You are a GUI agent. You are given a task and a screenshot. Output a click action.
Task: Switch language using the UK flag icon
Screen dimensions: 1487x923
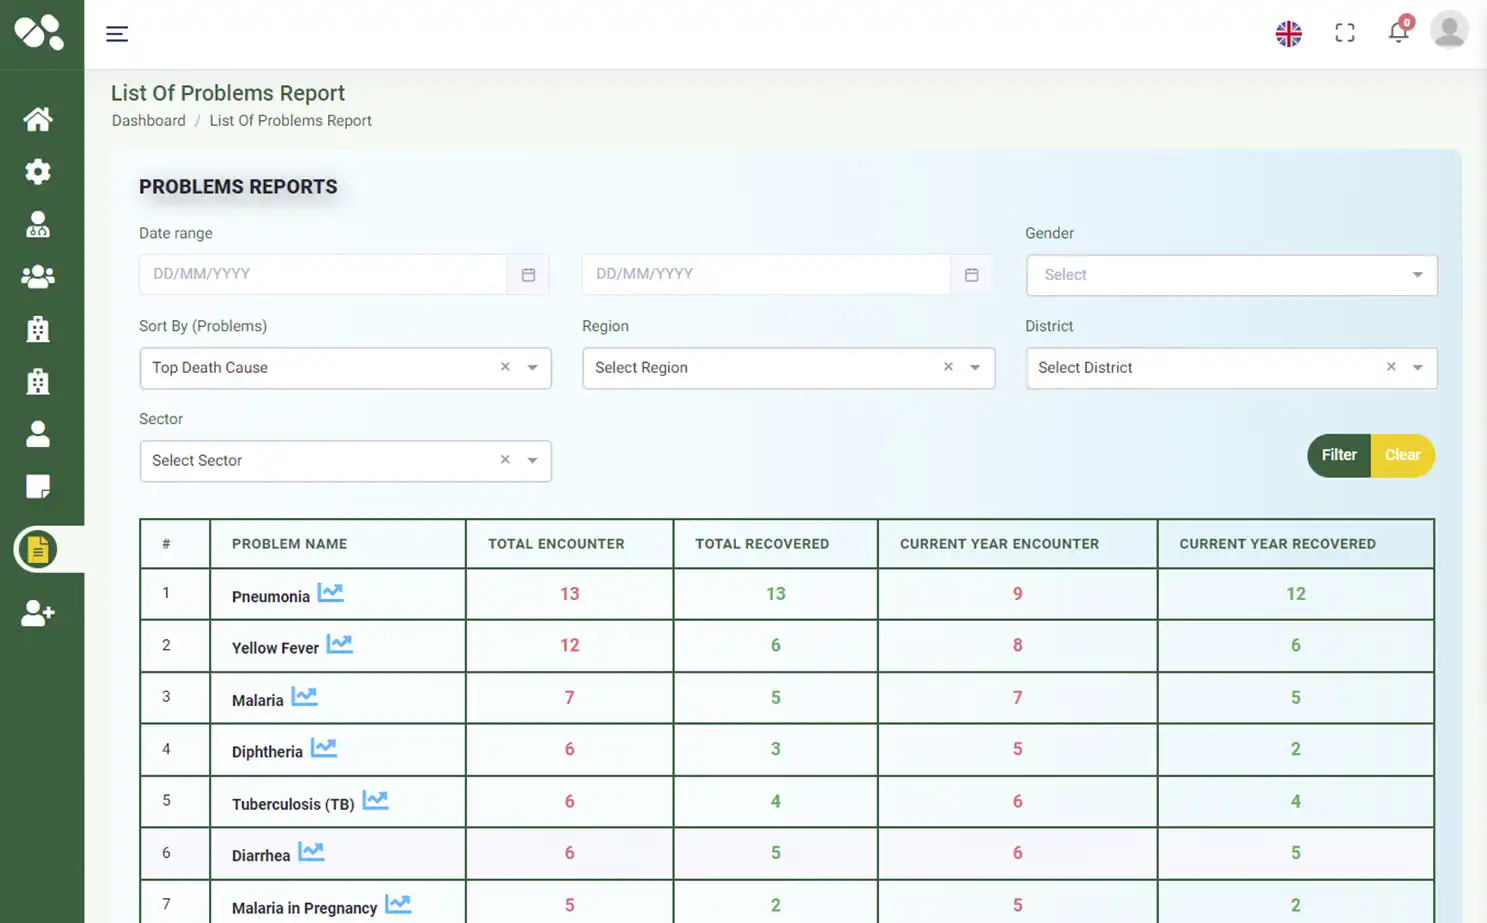pos(1288,33)
